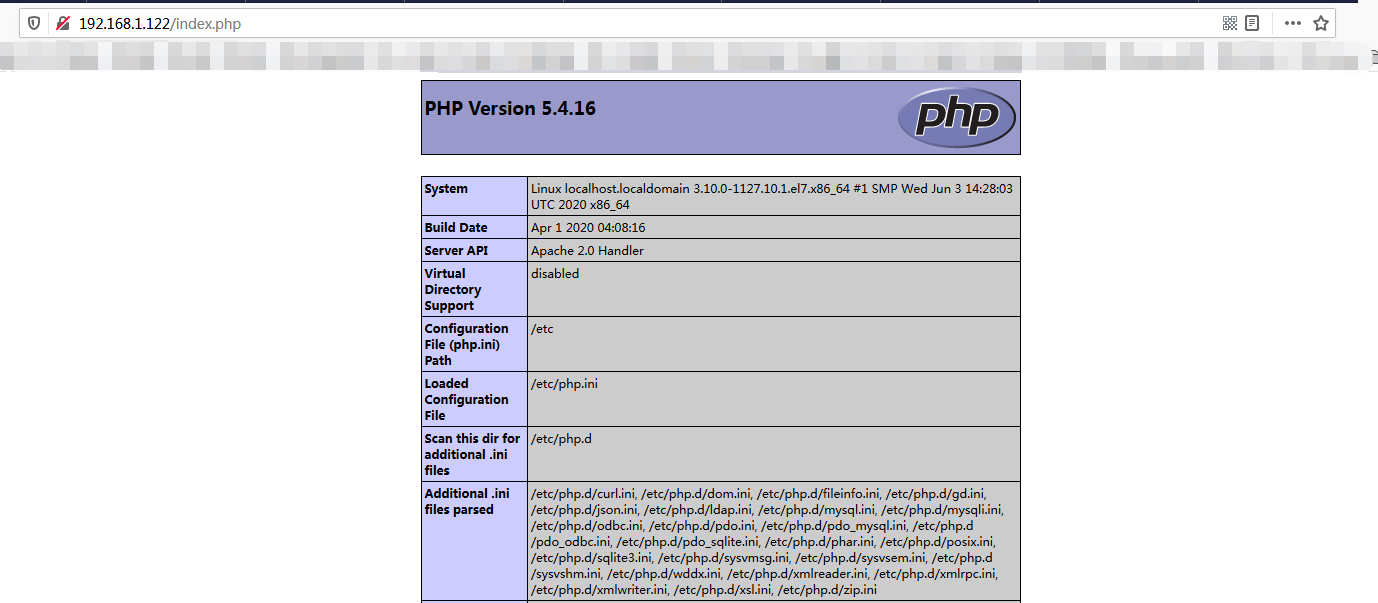Screen dimensions: 1378x603
Task: Click the Apache 2.0 Handler value
Action: click(587, 251)
